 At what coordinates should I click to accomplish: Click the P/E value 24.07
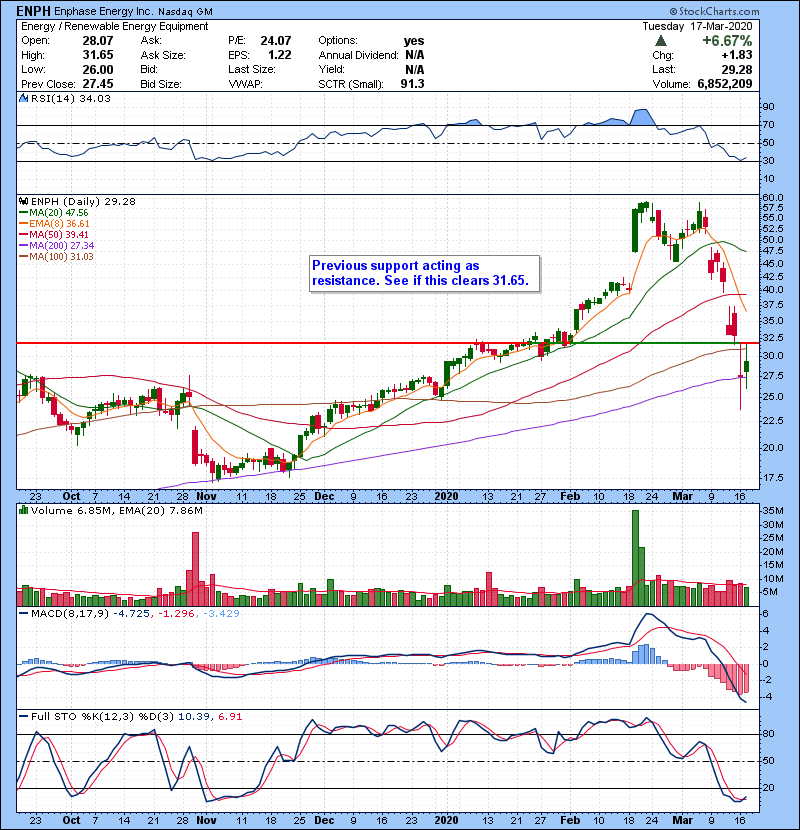(x=276, y=41)
